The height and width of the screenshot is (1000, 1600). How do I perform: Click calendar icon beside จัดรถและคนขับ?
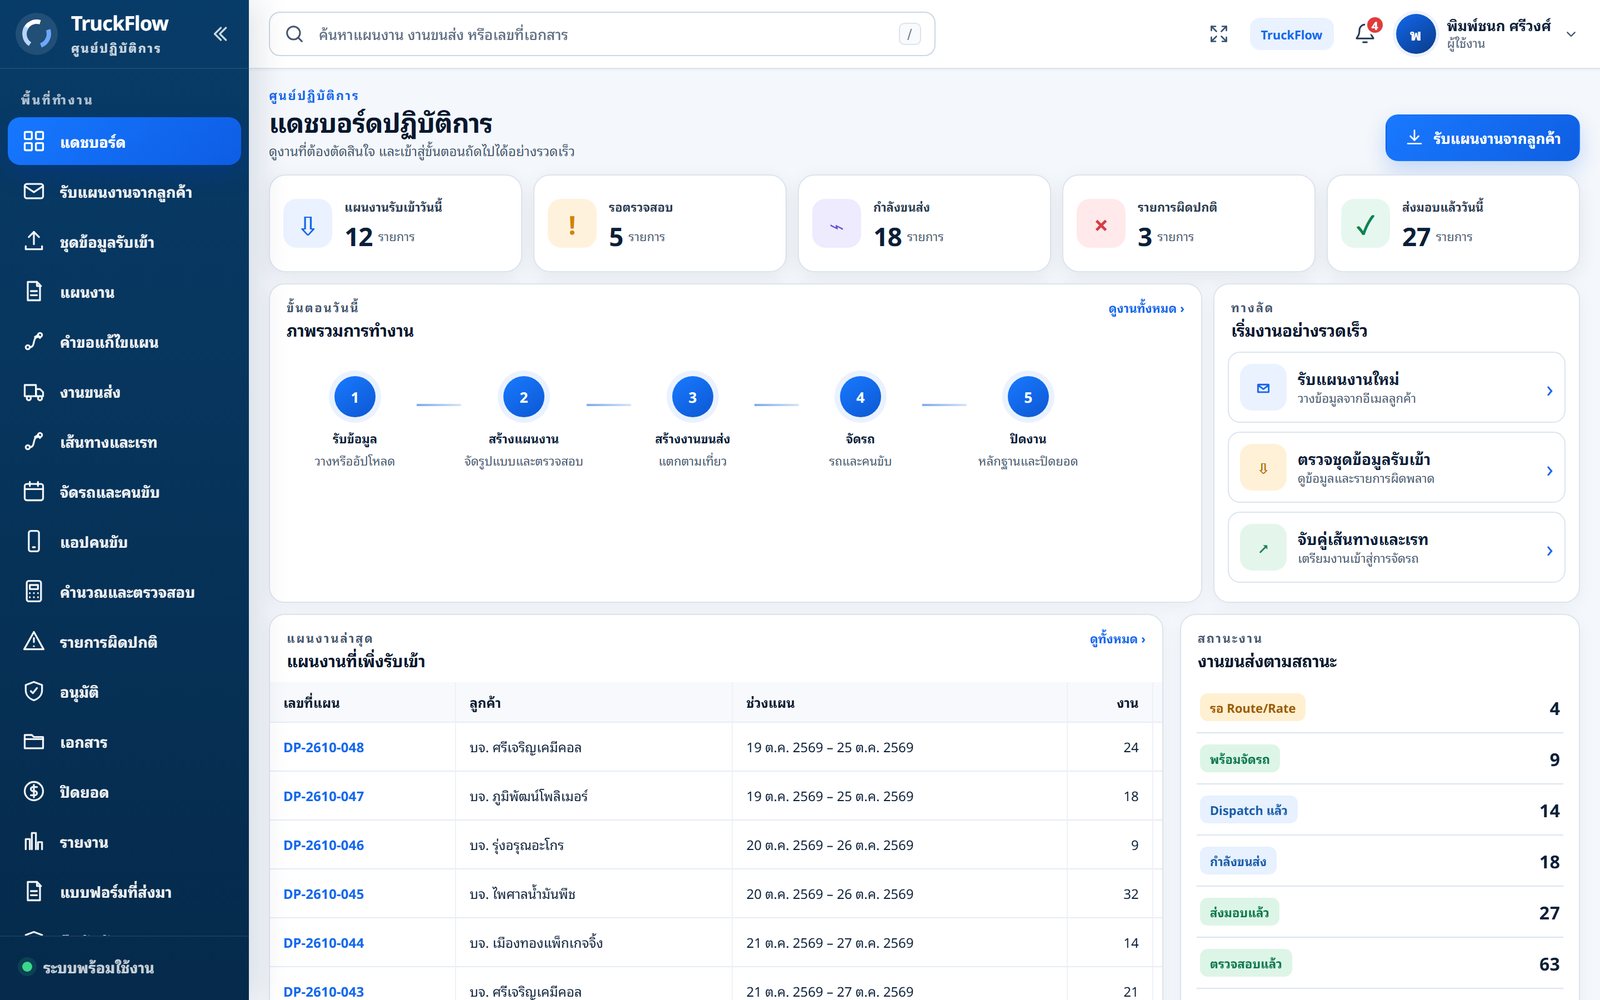34,491
